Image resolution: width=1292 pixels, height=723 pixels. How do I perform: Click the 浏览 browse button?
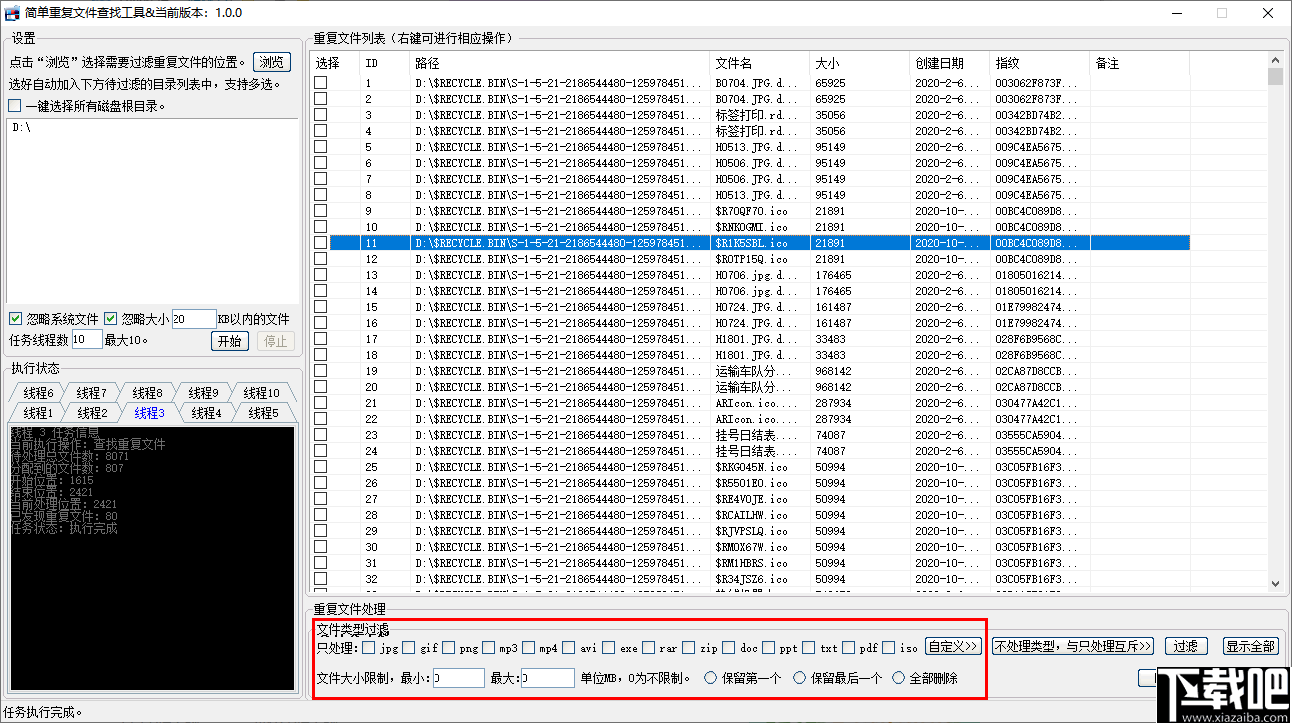tap(271, 62)
